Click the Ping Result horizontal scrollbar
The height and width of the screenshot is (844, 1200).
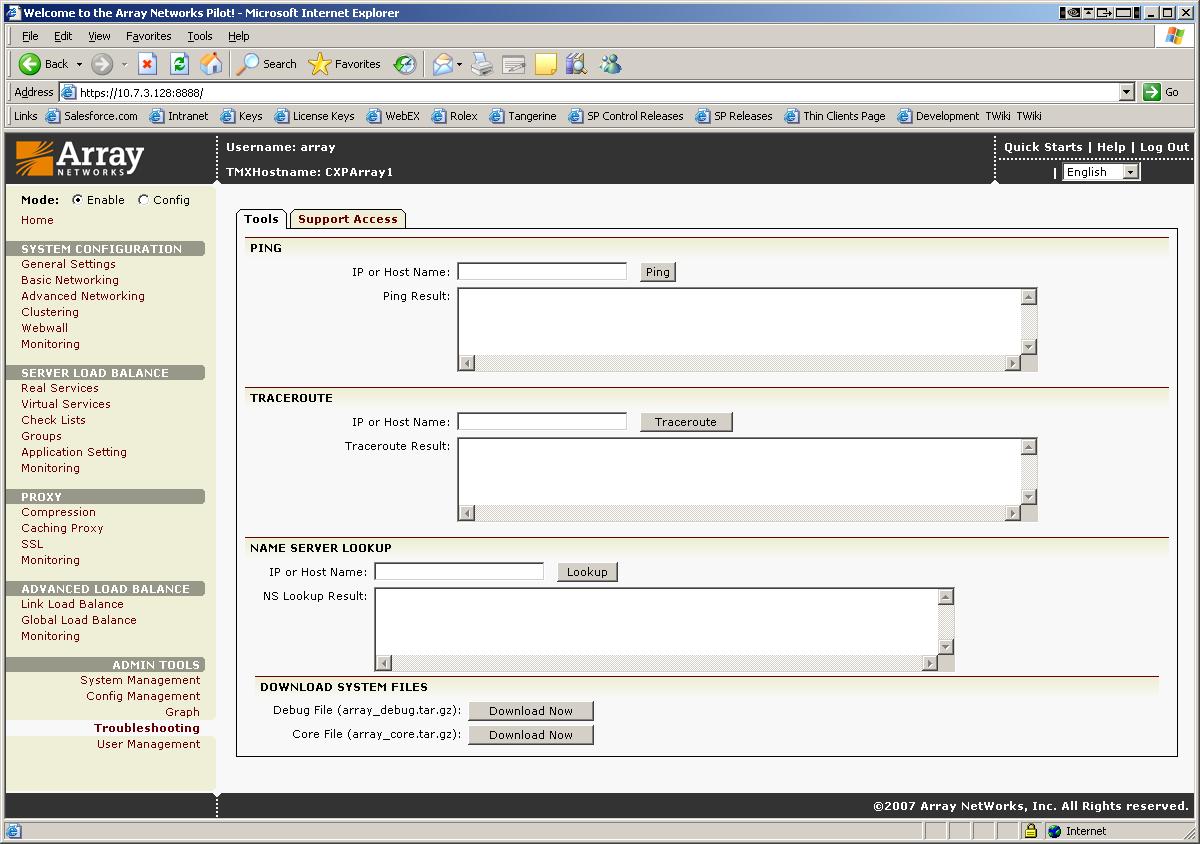click(x=739, y=363)
